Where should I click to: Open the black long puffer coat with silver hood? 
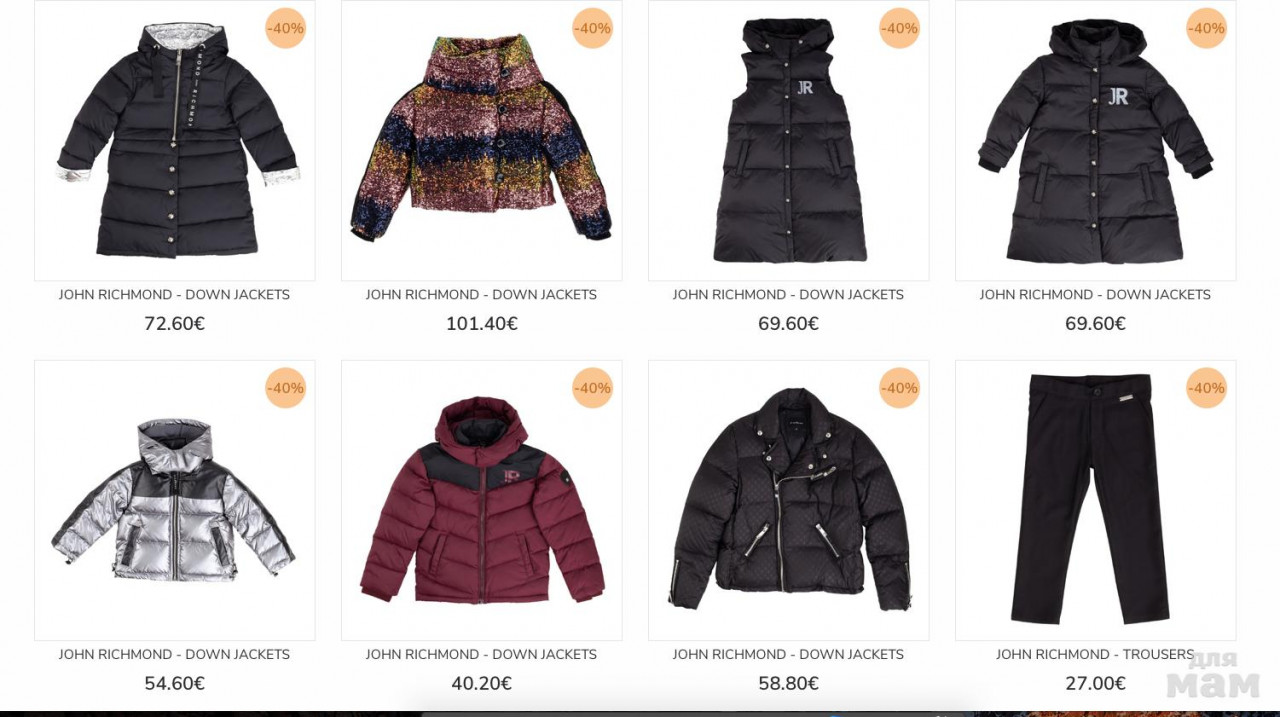pos(175,141)
